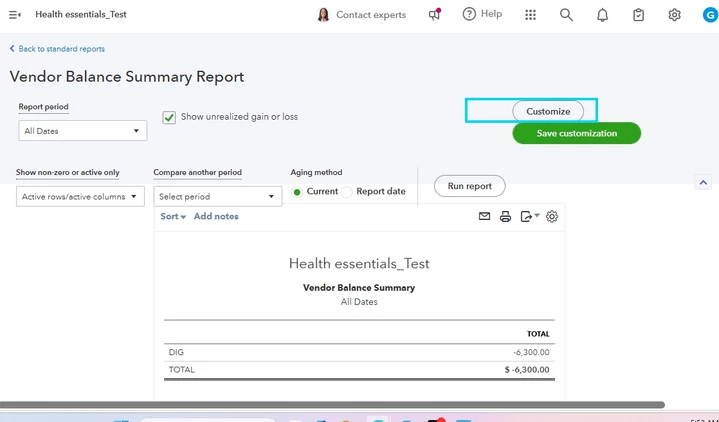
Task: Open the apps grid icon
Action: point(530,15)
